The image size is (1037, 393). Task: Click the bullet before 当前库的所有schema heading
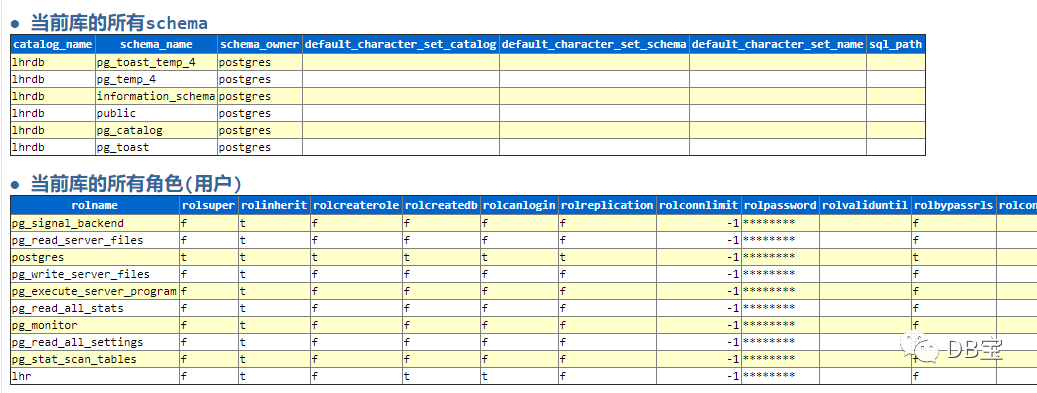click(x=15, y=24)
